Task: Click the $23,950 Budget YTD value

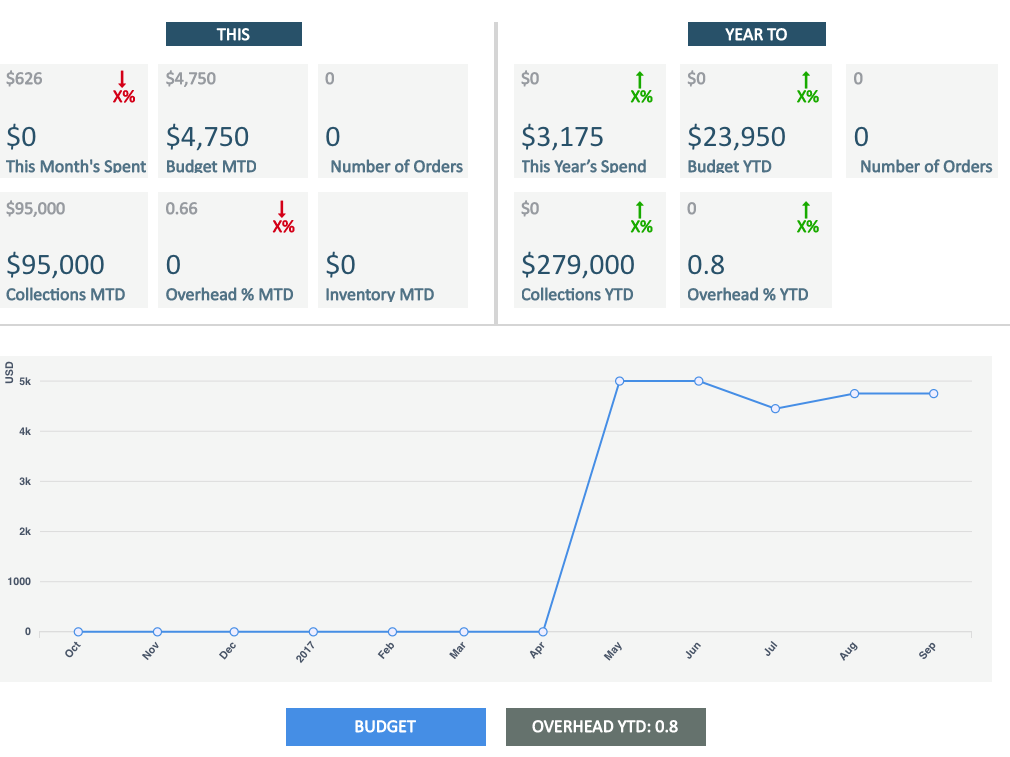Action: tap(736, 137)
